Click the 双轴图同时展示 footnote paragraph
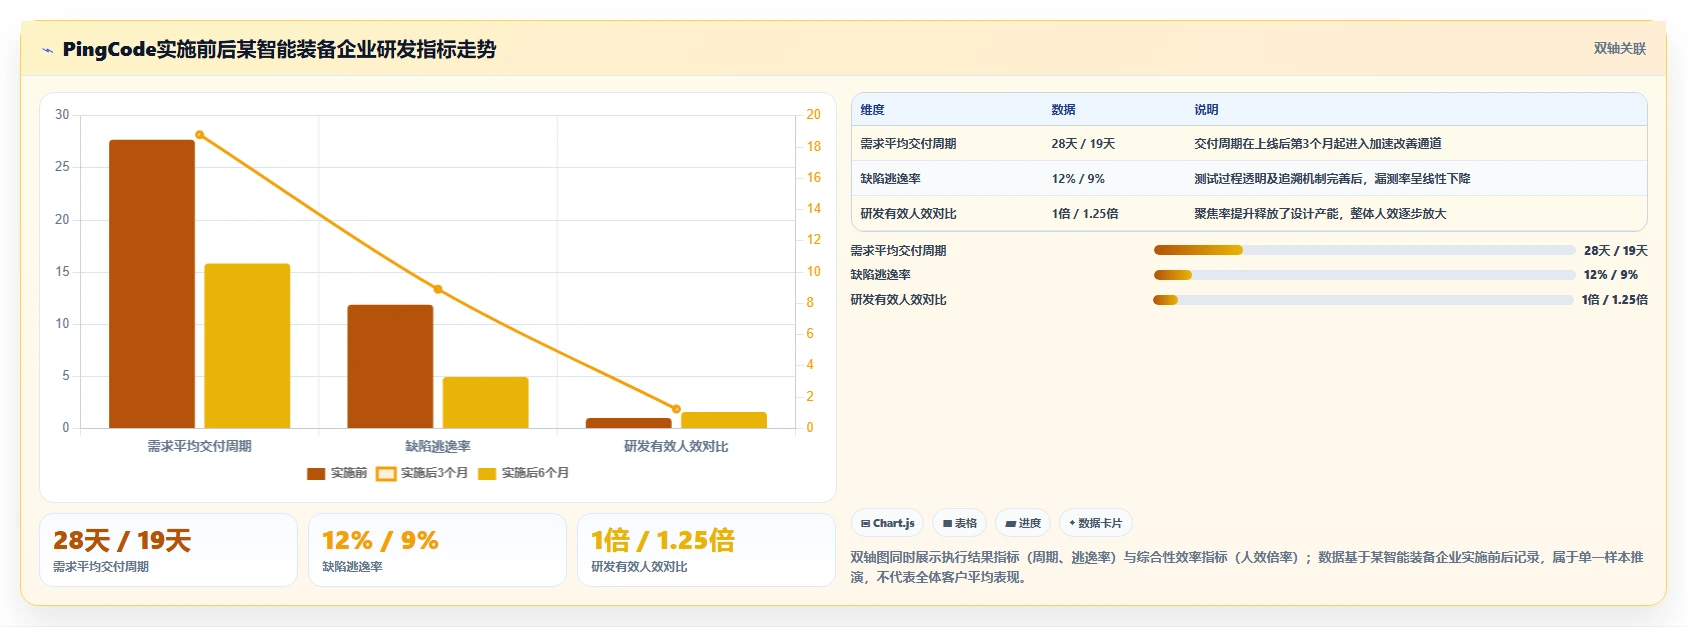 tap(1247, 567)
